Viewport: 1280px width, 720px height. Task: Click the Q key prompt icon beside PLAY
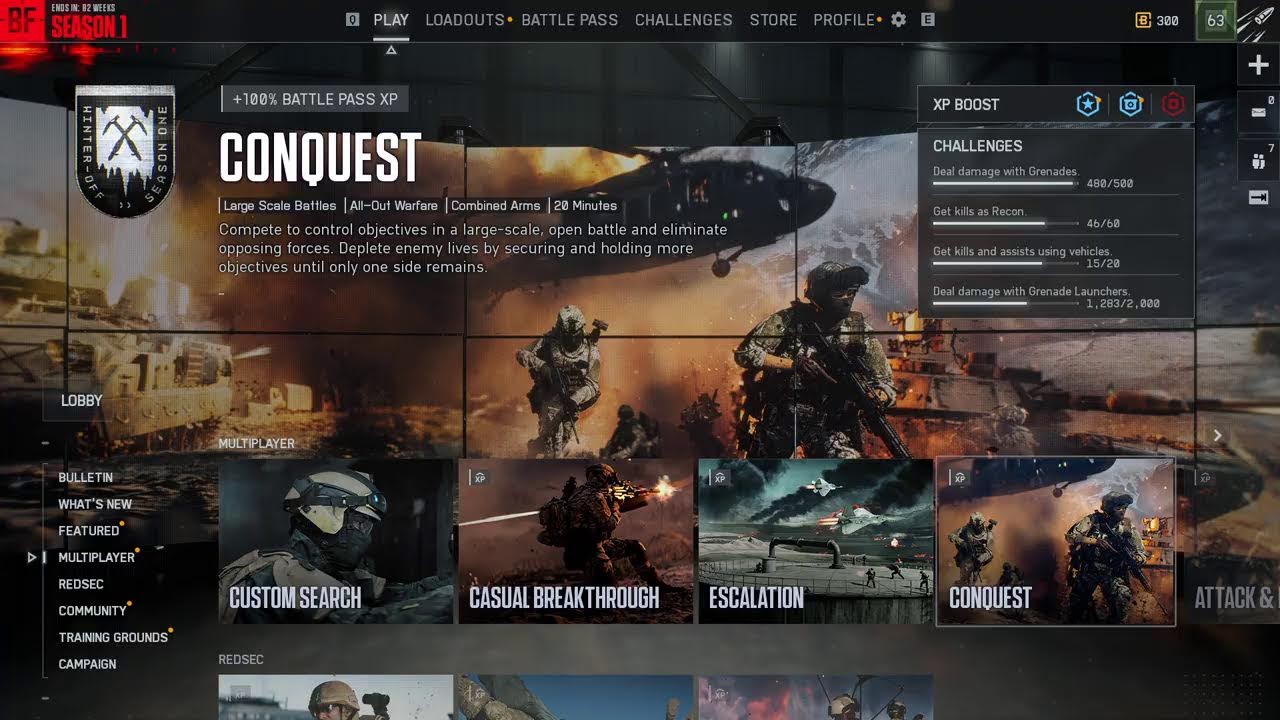[352, 19]
